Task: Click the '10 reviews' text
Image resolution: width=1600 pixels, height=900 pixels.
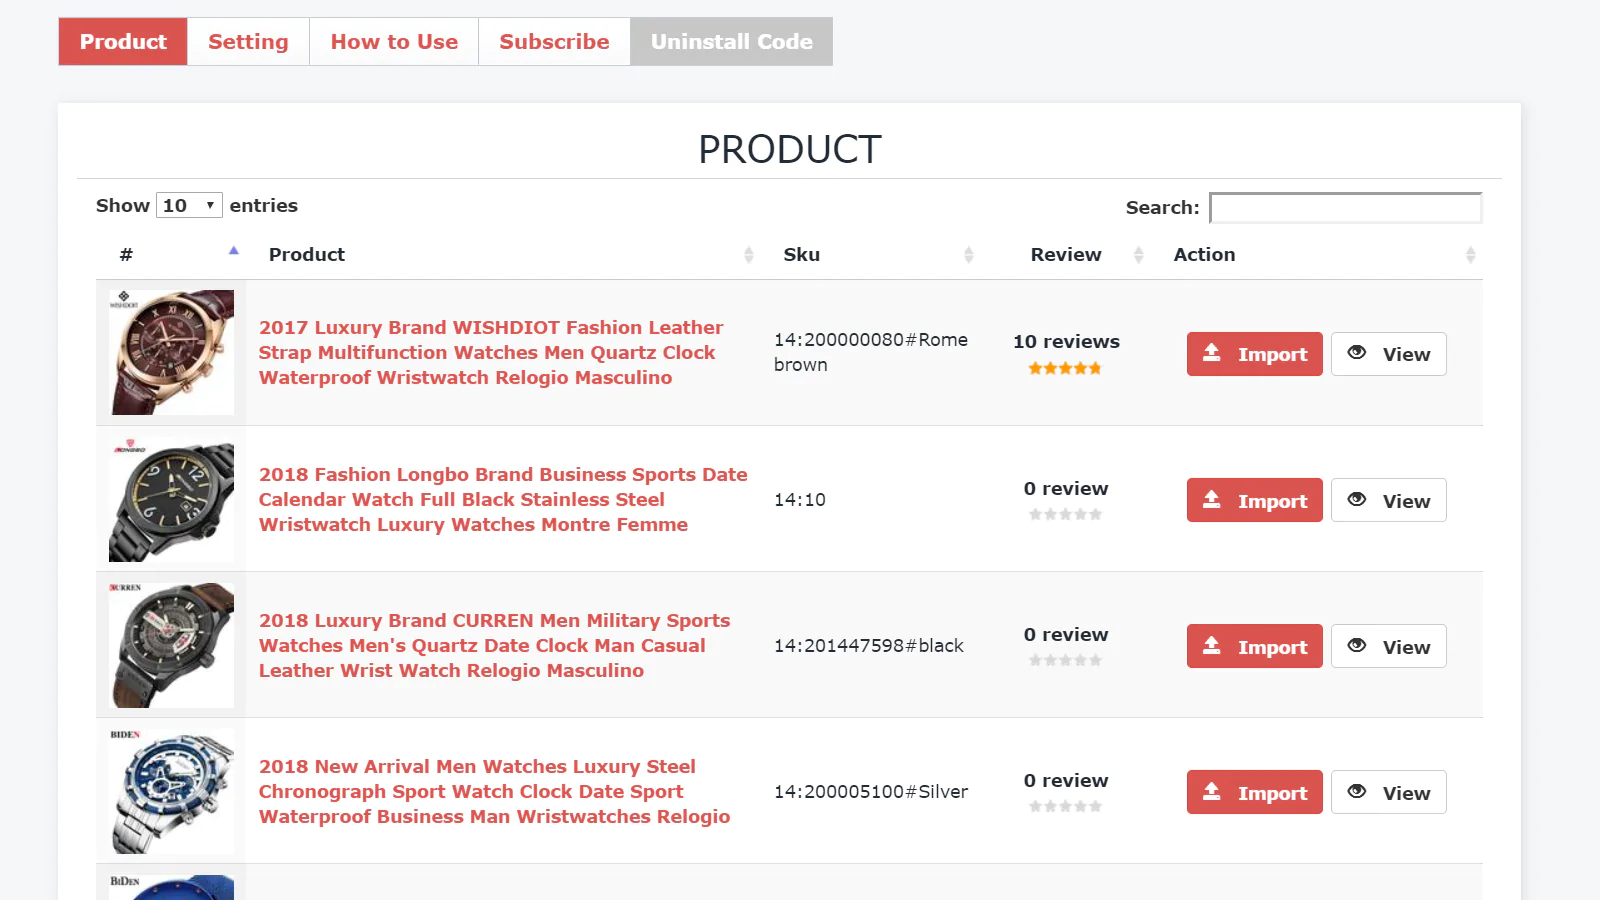Action: [1066, 341]
